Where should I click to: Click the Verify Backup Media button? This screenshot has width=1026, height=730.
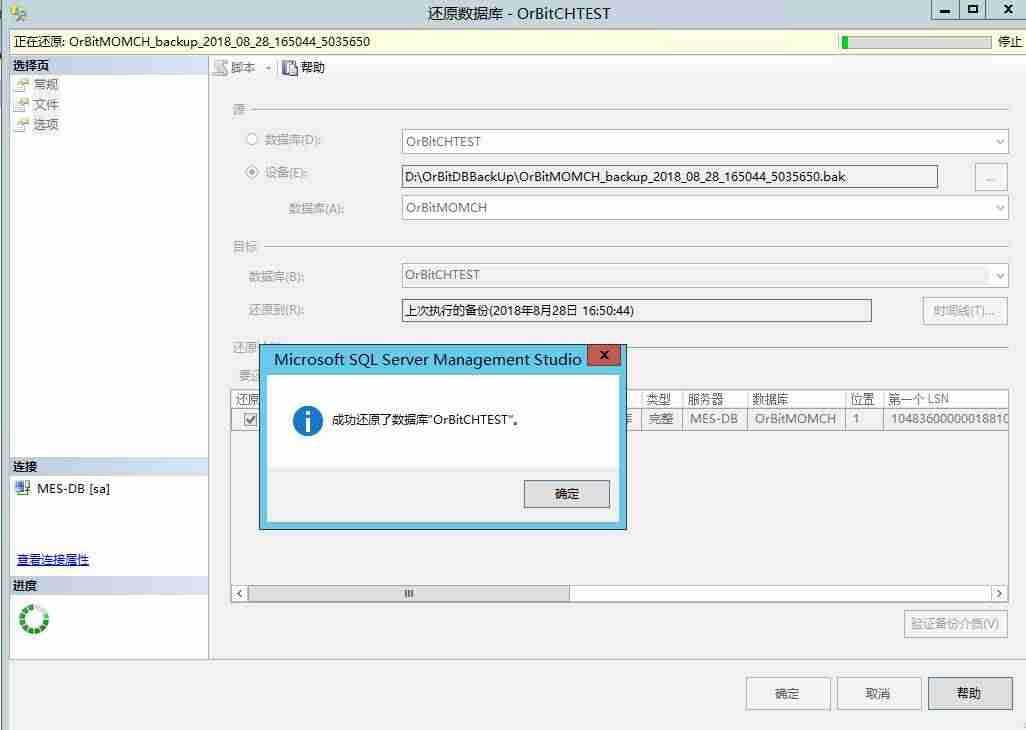point(955,624)
